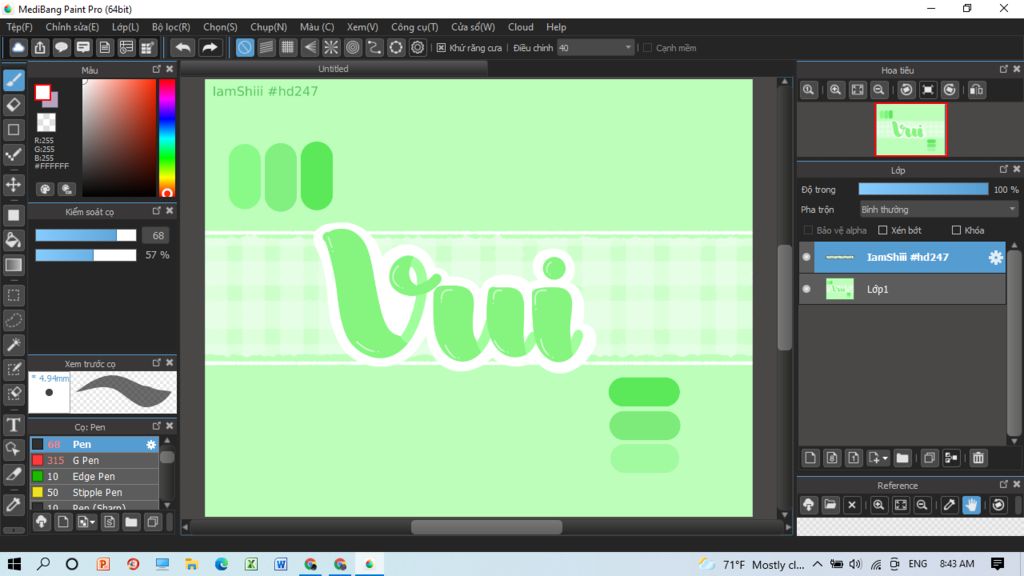Activate hand tool in Reference panel
The image size is (1024, 576).
(971, 505)
